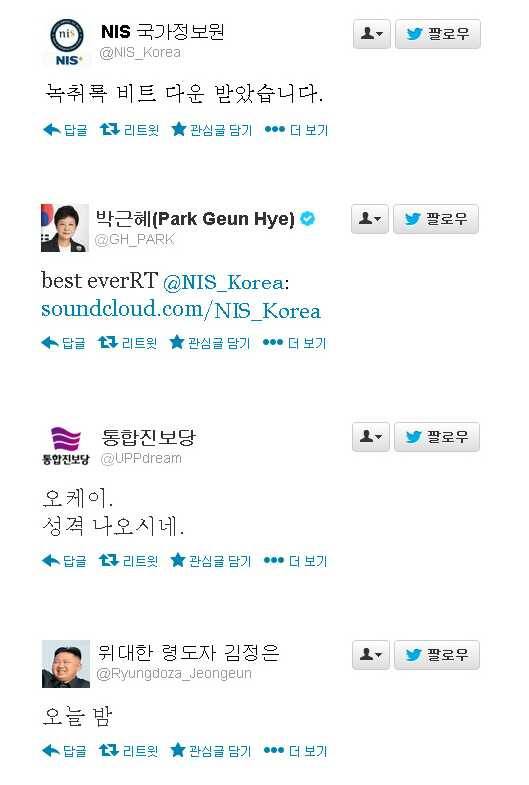Image resolution: width=529 pixels, height=785 pixels.
Task: Follow NIS_Korea with the 팔로우 button
Action: tap(438, 34)
